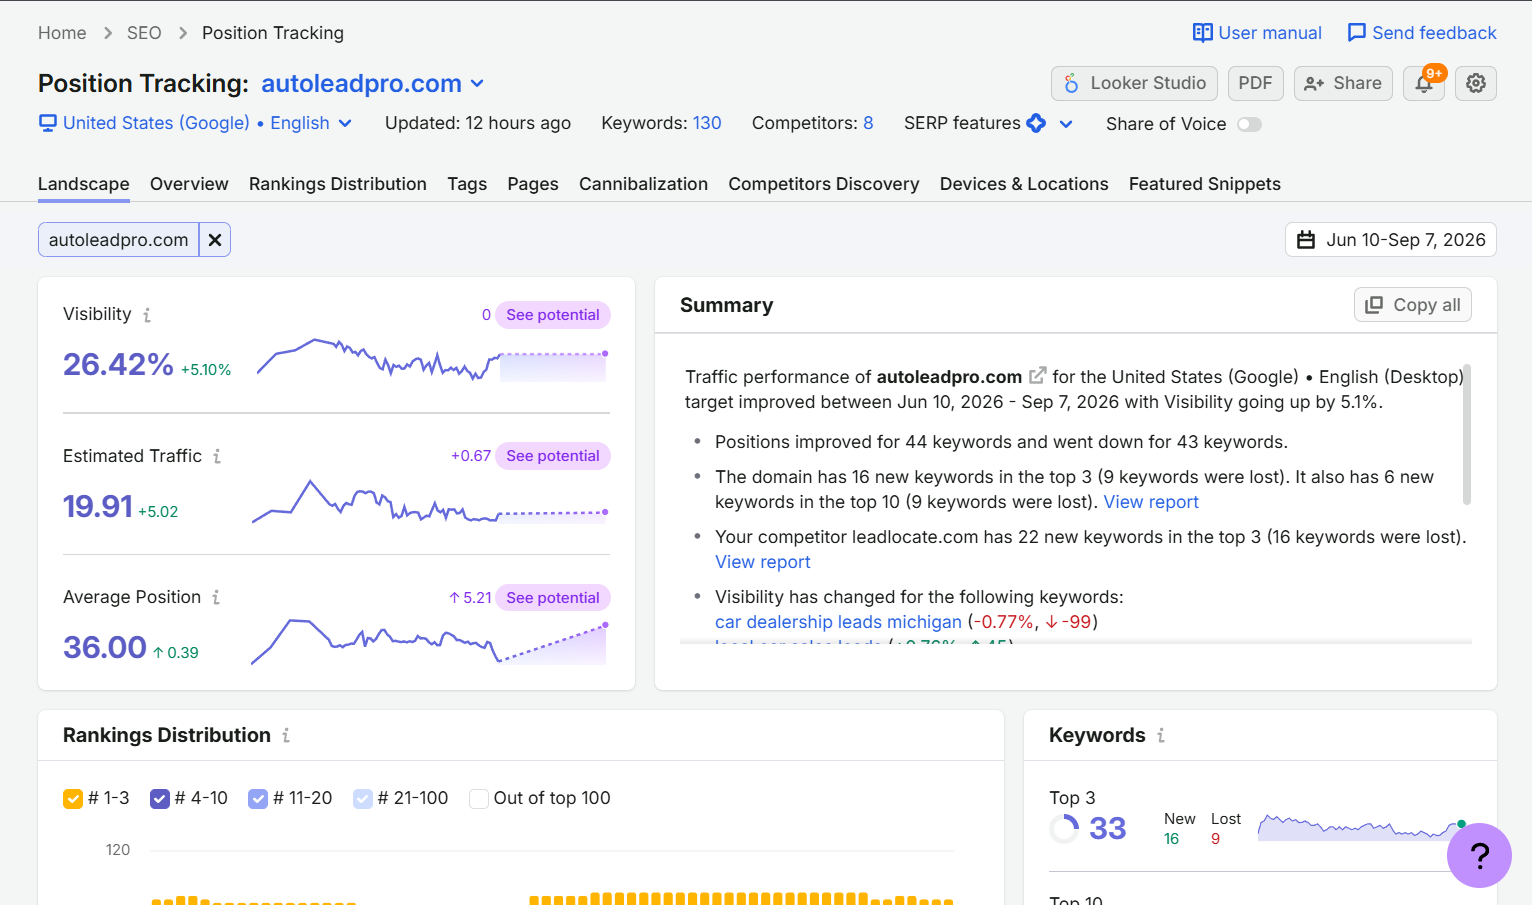Viewport: 1532px width, 905px height.
Task: Click the desktop device icon by United States
Action: point(47,123)
